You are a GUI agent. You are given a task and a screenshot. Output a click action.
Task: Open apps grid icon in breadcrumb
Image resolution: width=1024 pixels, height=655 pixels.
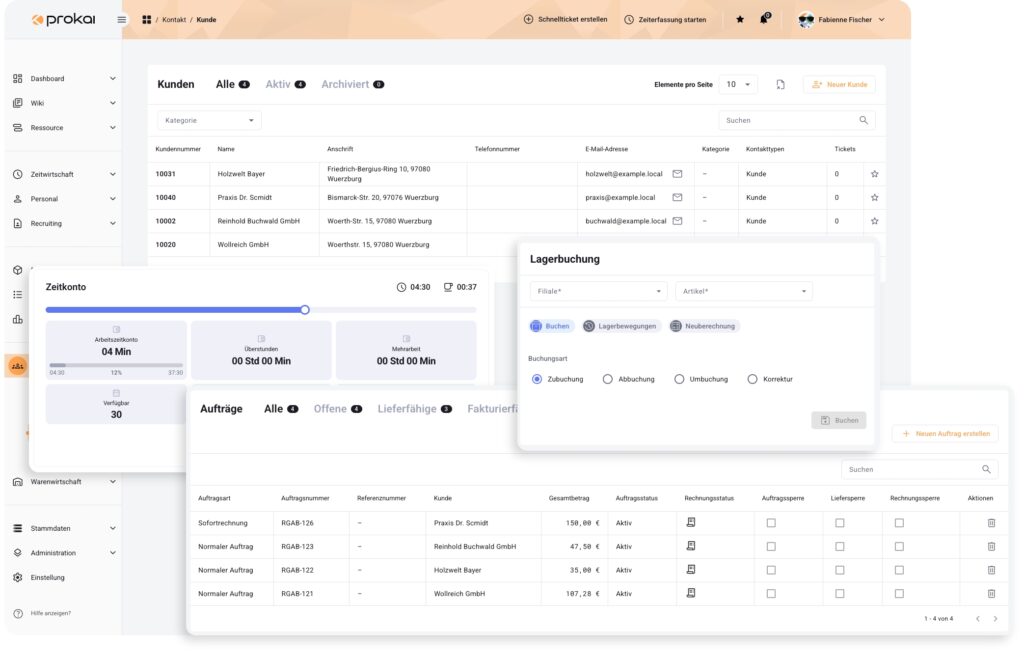point(146,20)
